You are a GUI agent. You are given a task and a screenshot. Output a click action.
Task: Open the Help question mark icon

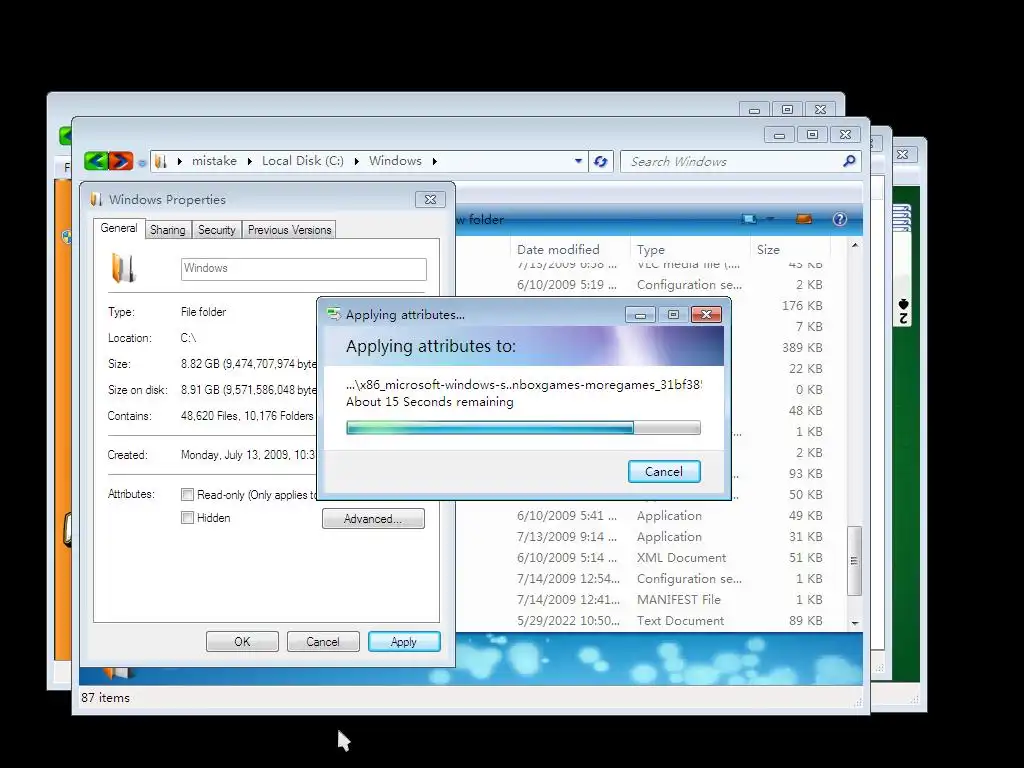pos(840,219)
